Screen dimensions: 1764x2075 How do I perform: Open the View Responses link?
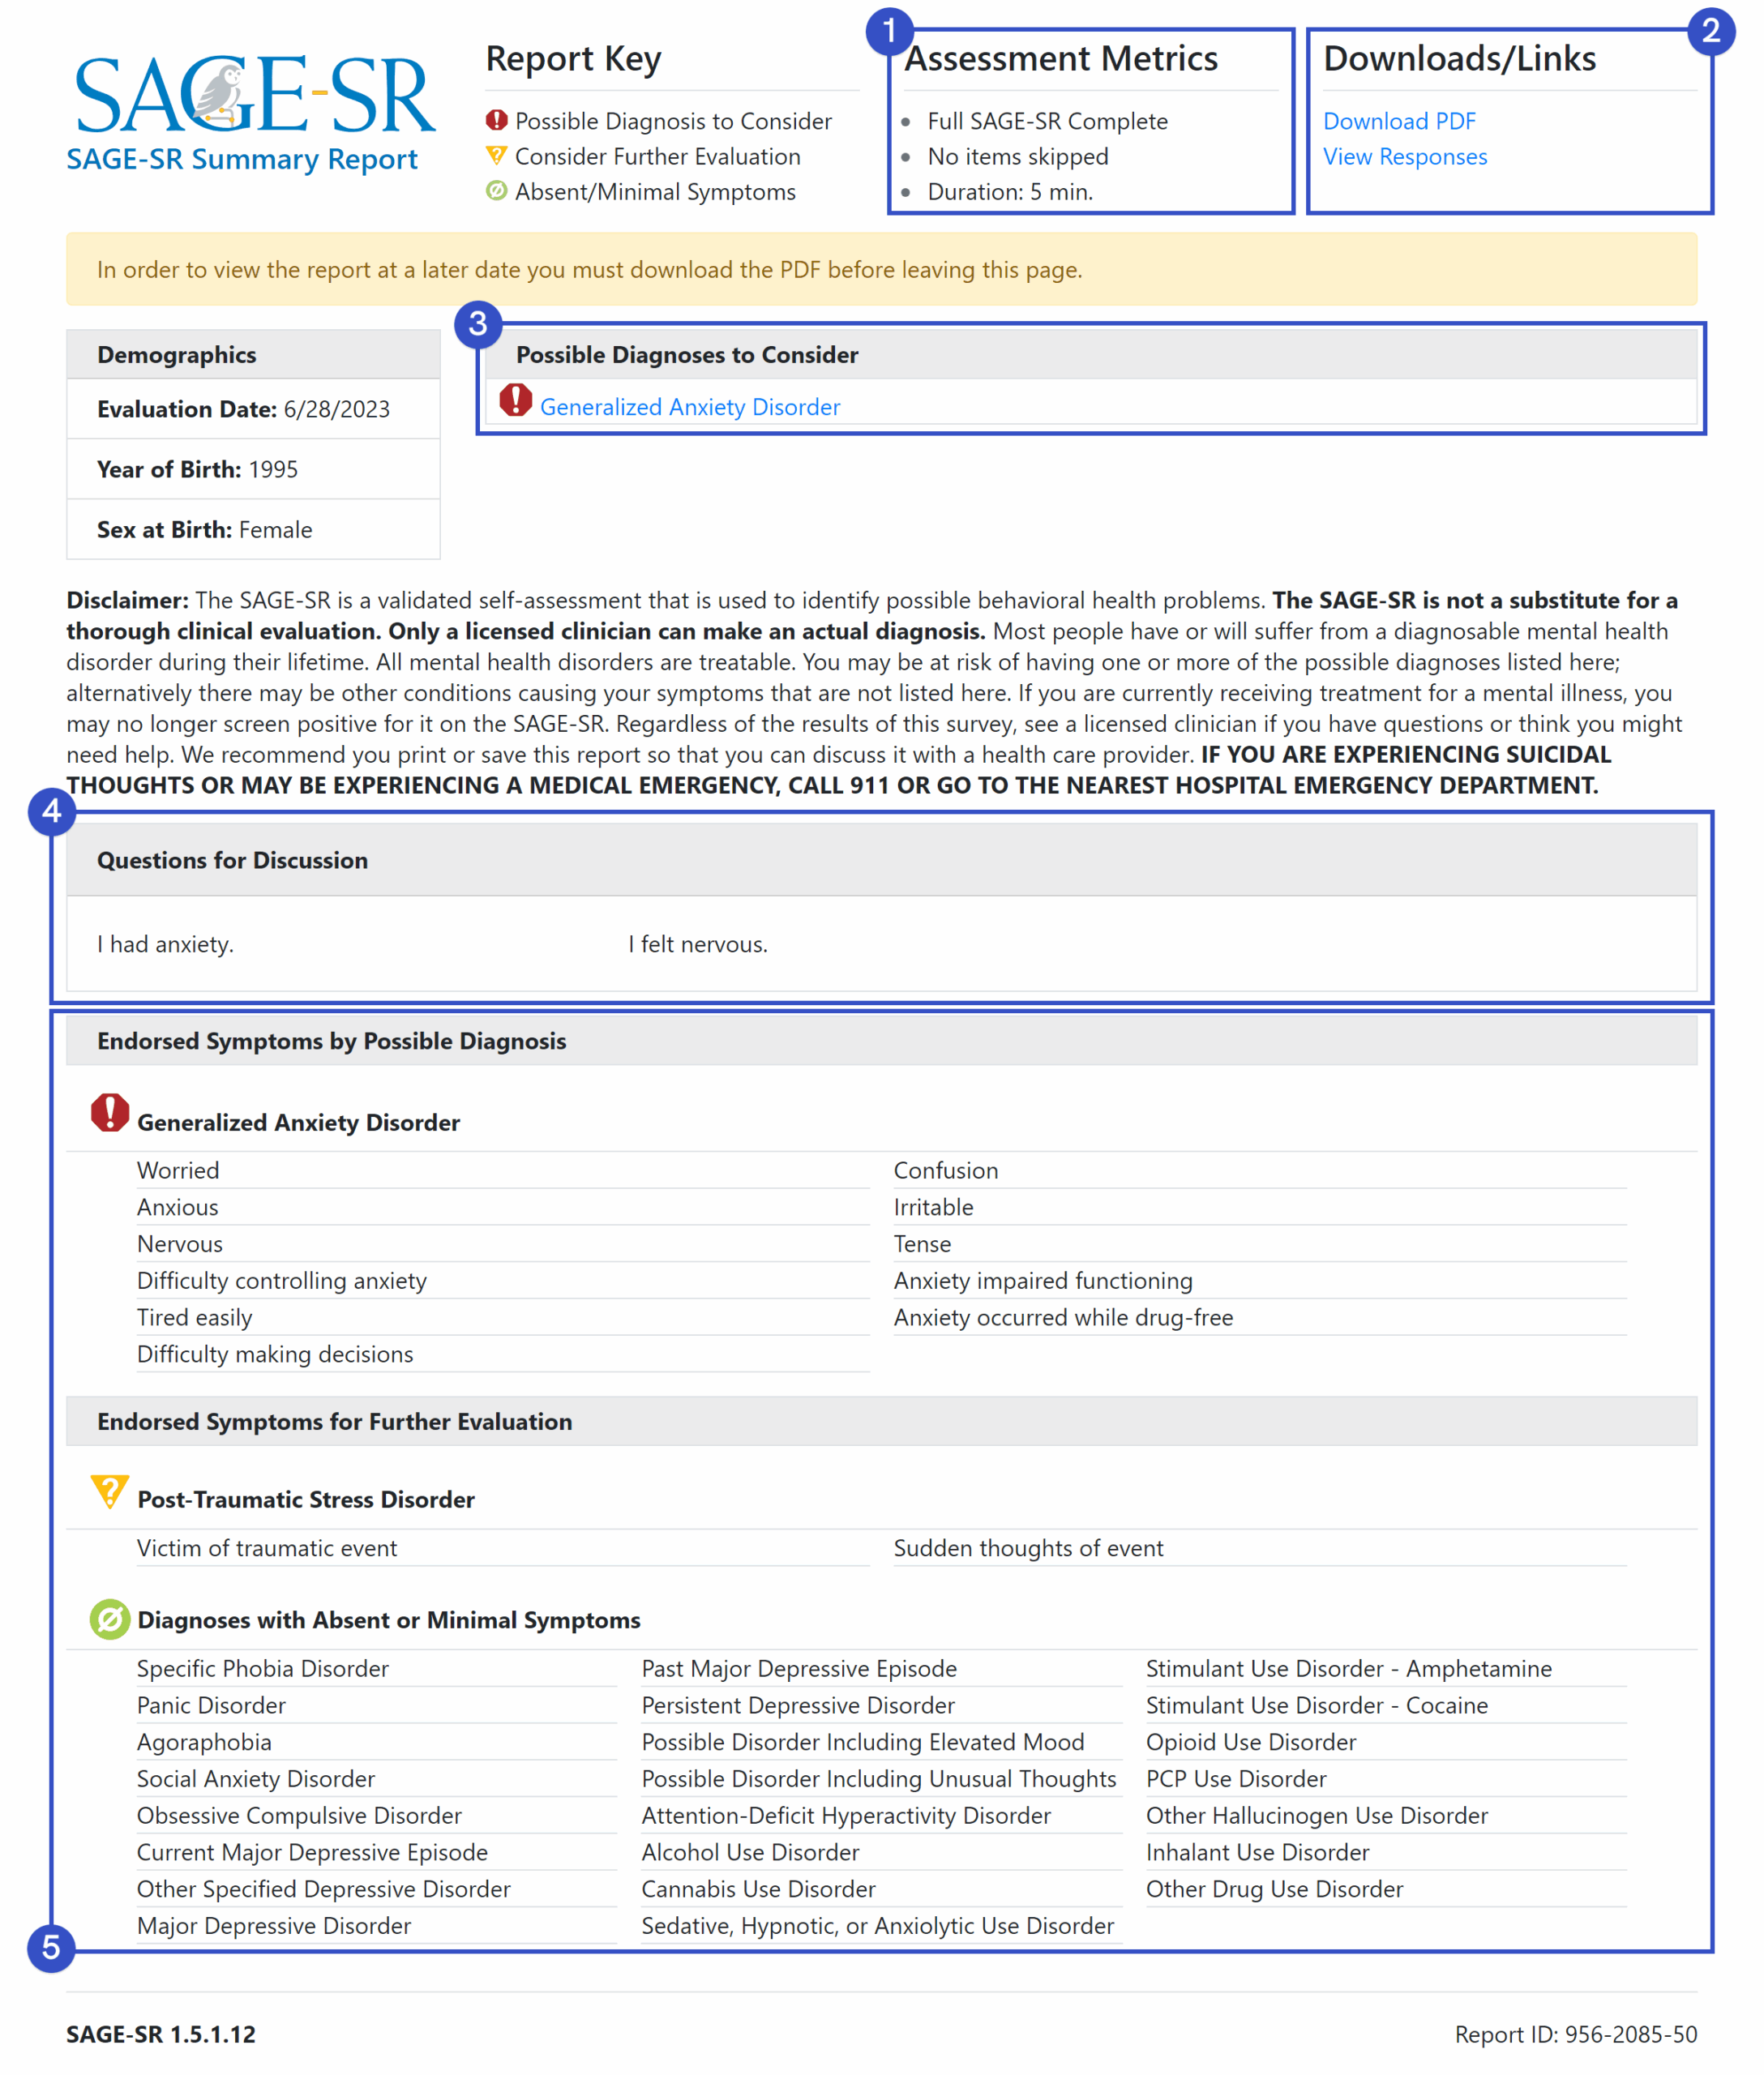click(x=1405, y=157)
